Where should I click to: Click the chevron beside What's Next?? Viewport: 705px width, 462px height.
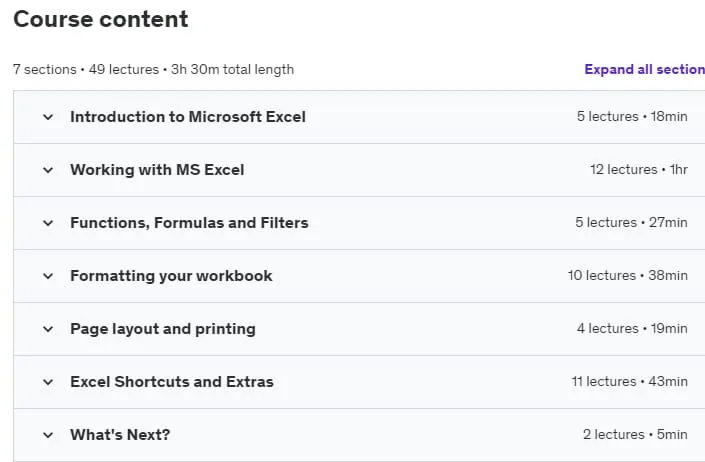48,435
